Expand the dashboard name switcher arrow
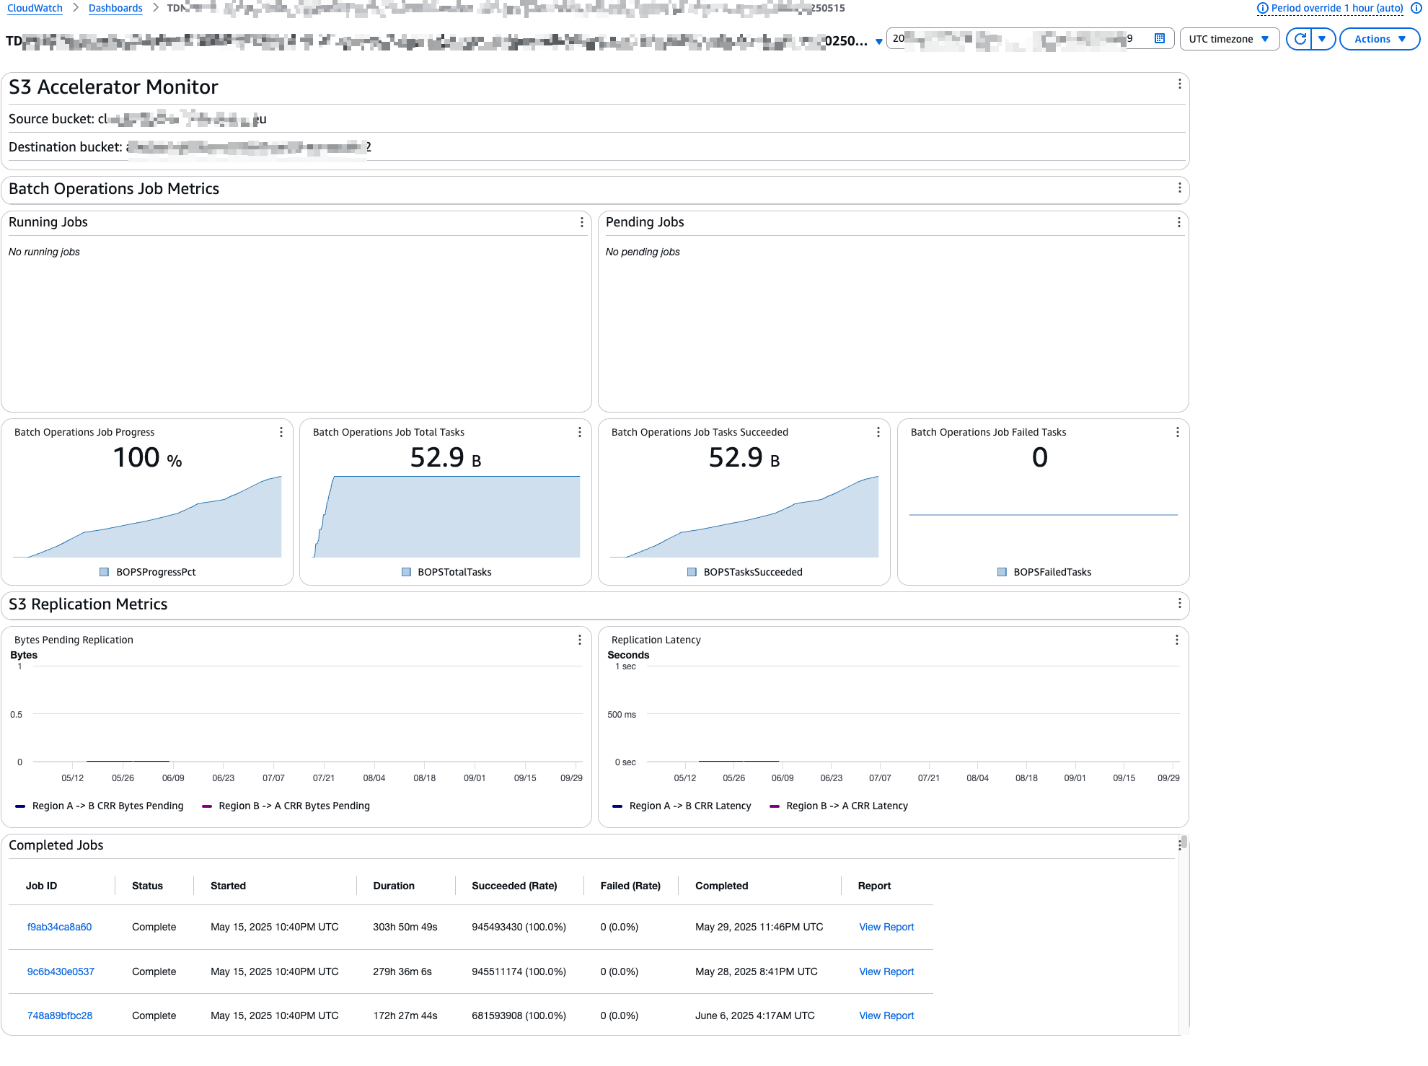 (879, 42)
